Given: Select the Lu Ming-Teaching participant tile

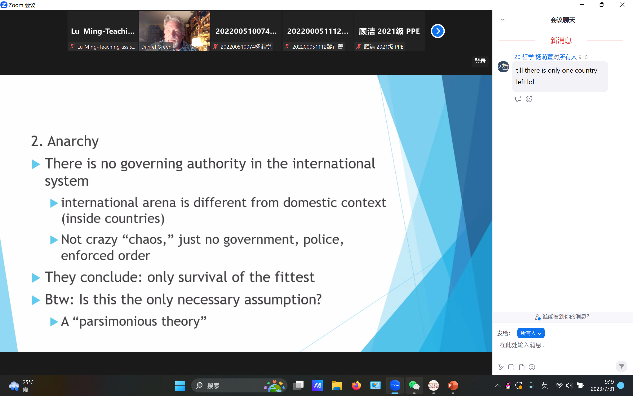Looking at the screenshot, I should pyautogui.click(x=103, y=31).
